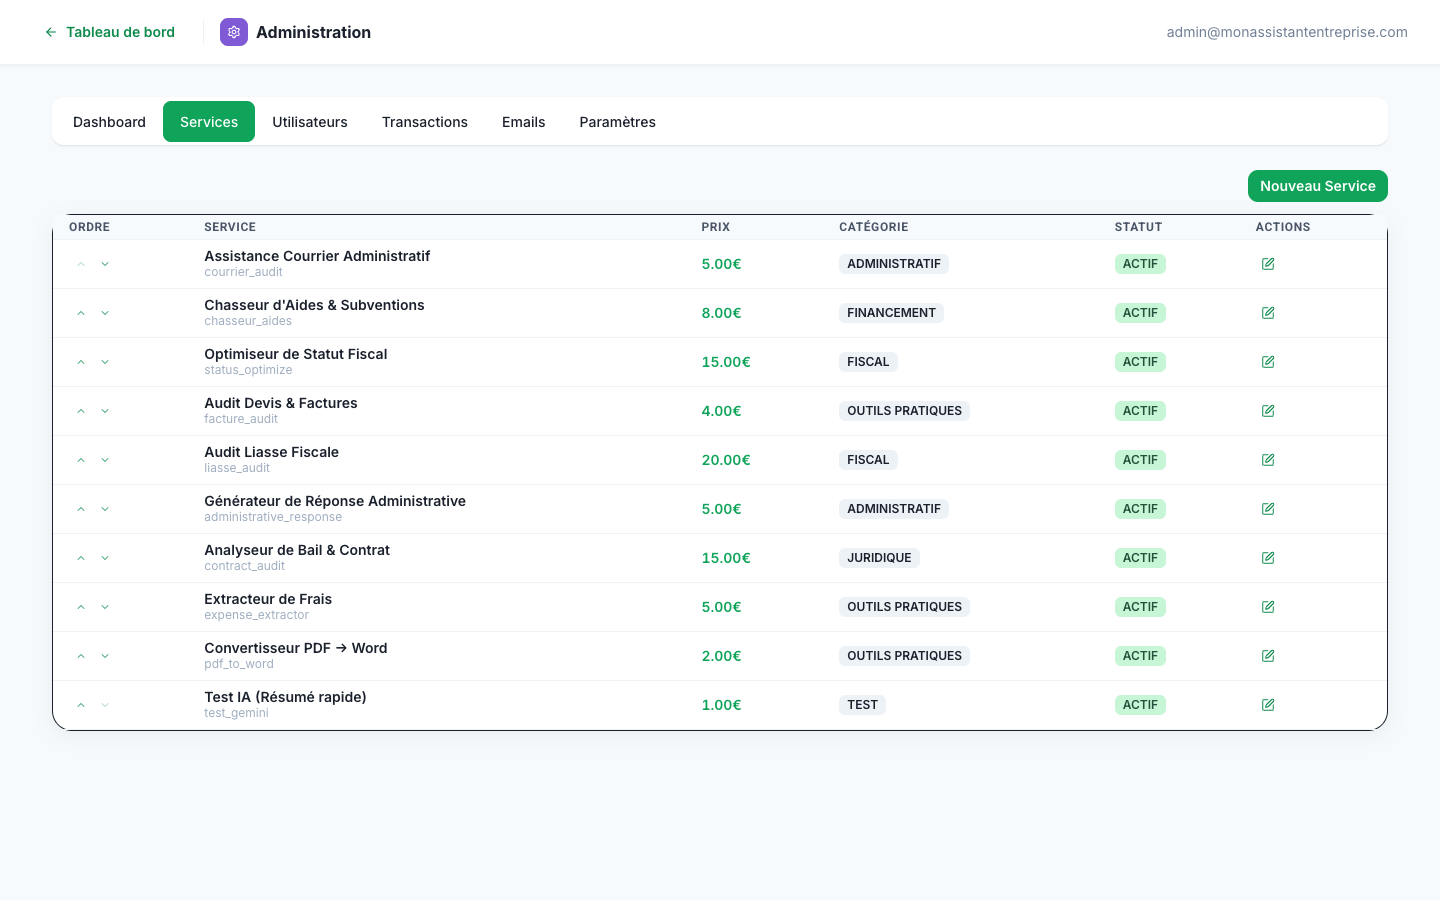Click the Nouveau Service button
This screenshot has height=900, width=1440.
(1317, 186)
